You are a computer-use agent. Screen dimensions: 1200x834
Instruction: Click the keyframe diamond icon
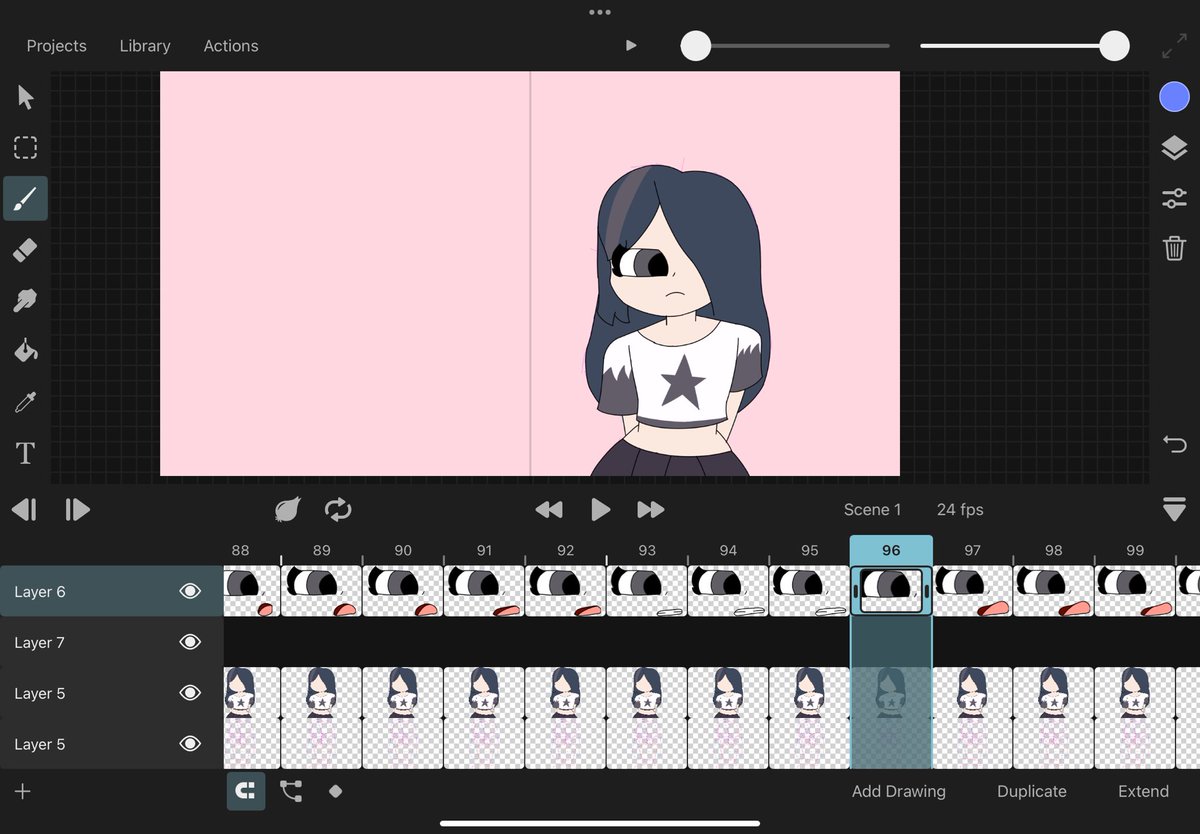336,791
